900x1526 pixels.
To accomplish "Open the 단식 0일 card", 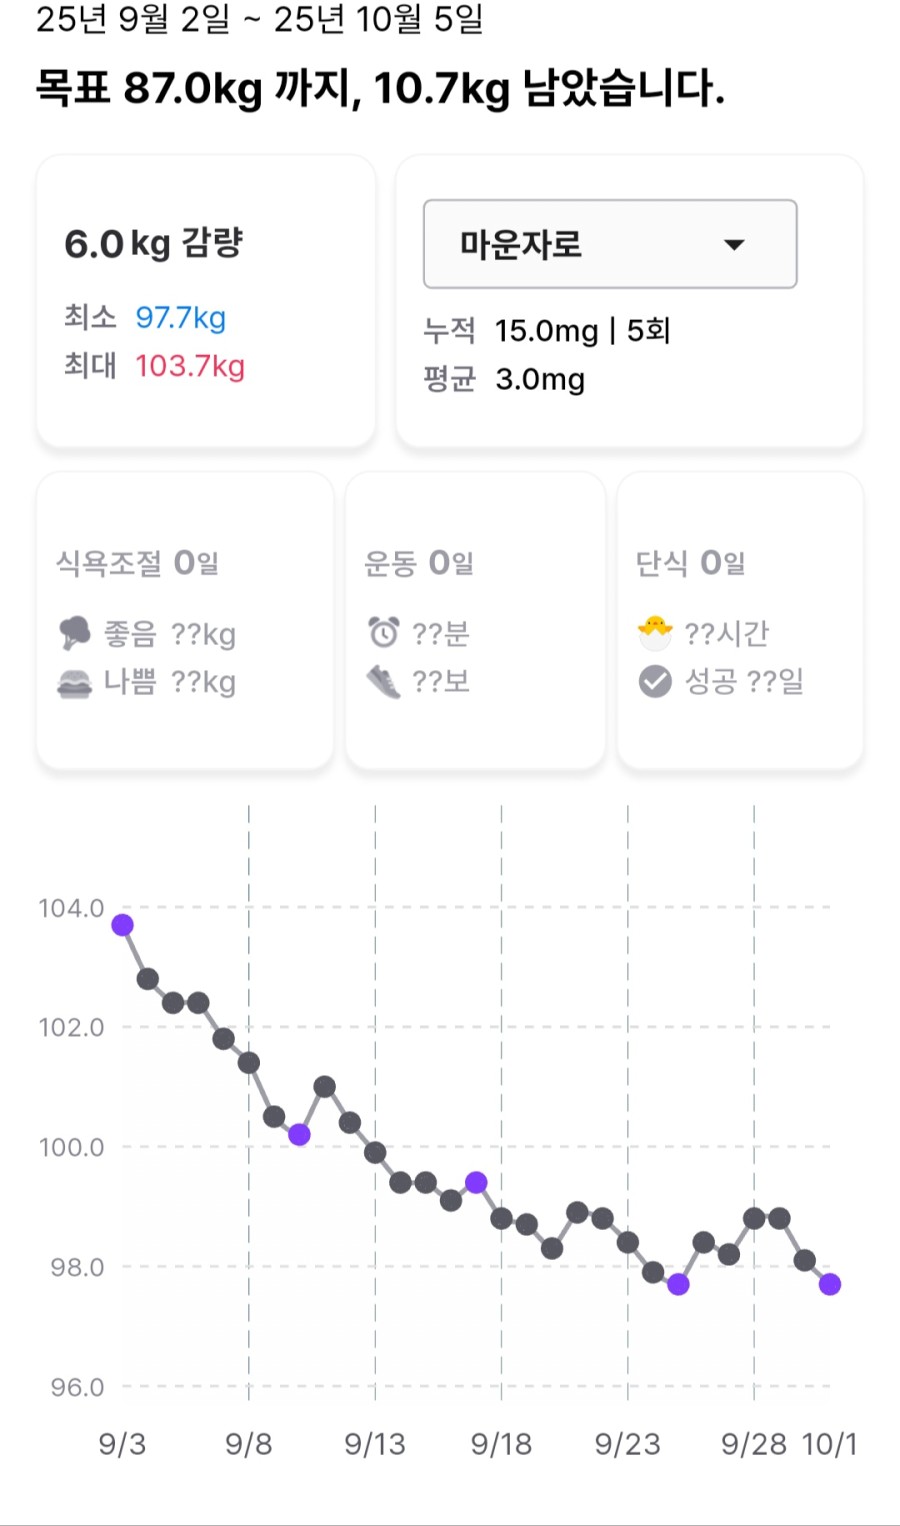I will [x=740, y=620].
